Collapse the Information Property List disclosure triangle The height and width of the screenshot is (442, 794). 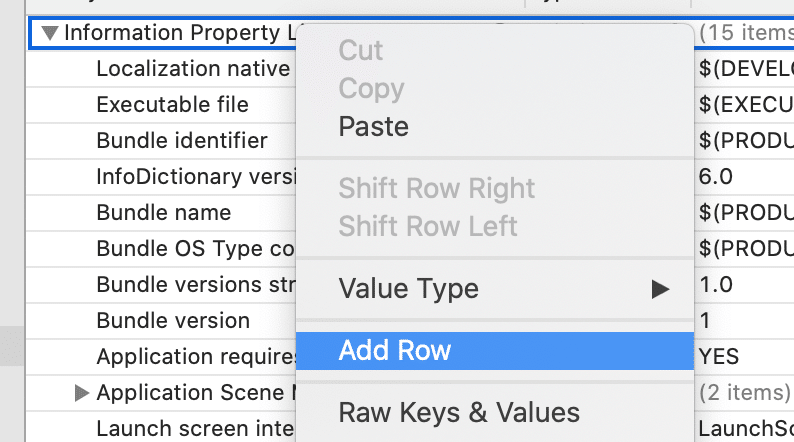click(x=49, y=33)
